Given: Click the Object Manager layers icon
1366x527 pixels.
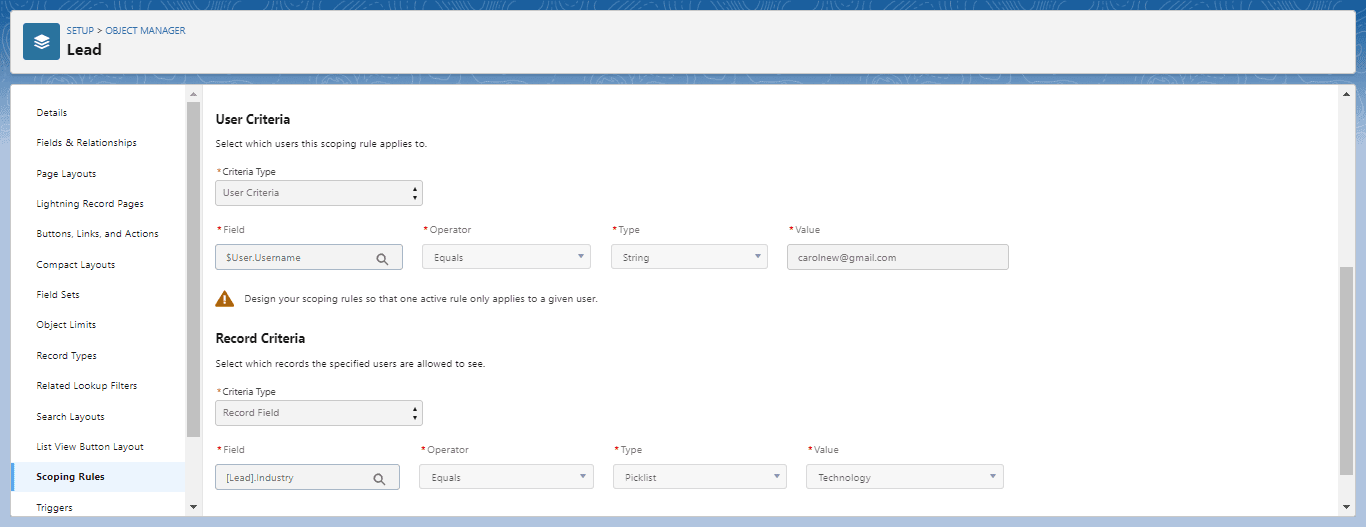Looking at the screenshot, I should (x=41, y=42).
